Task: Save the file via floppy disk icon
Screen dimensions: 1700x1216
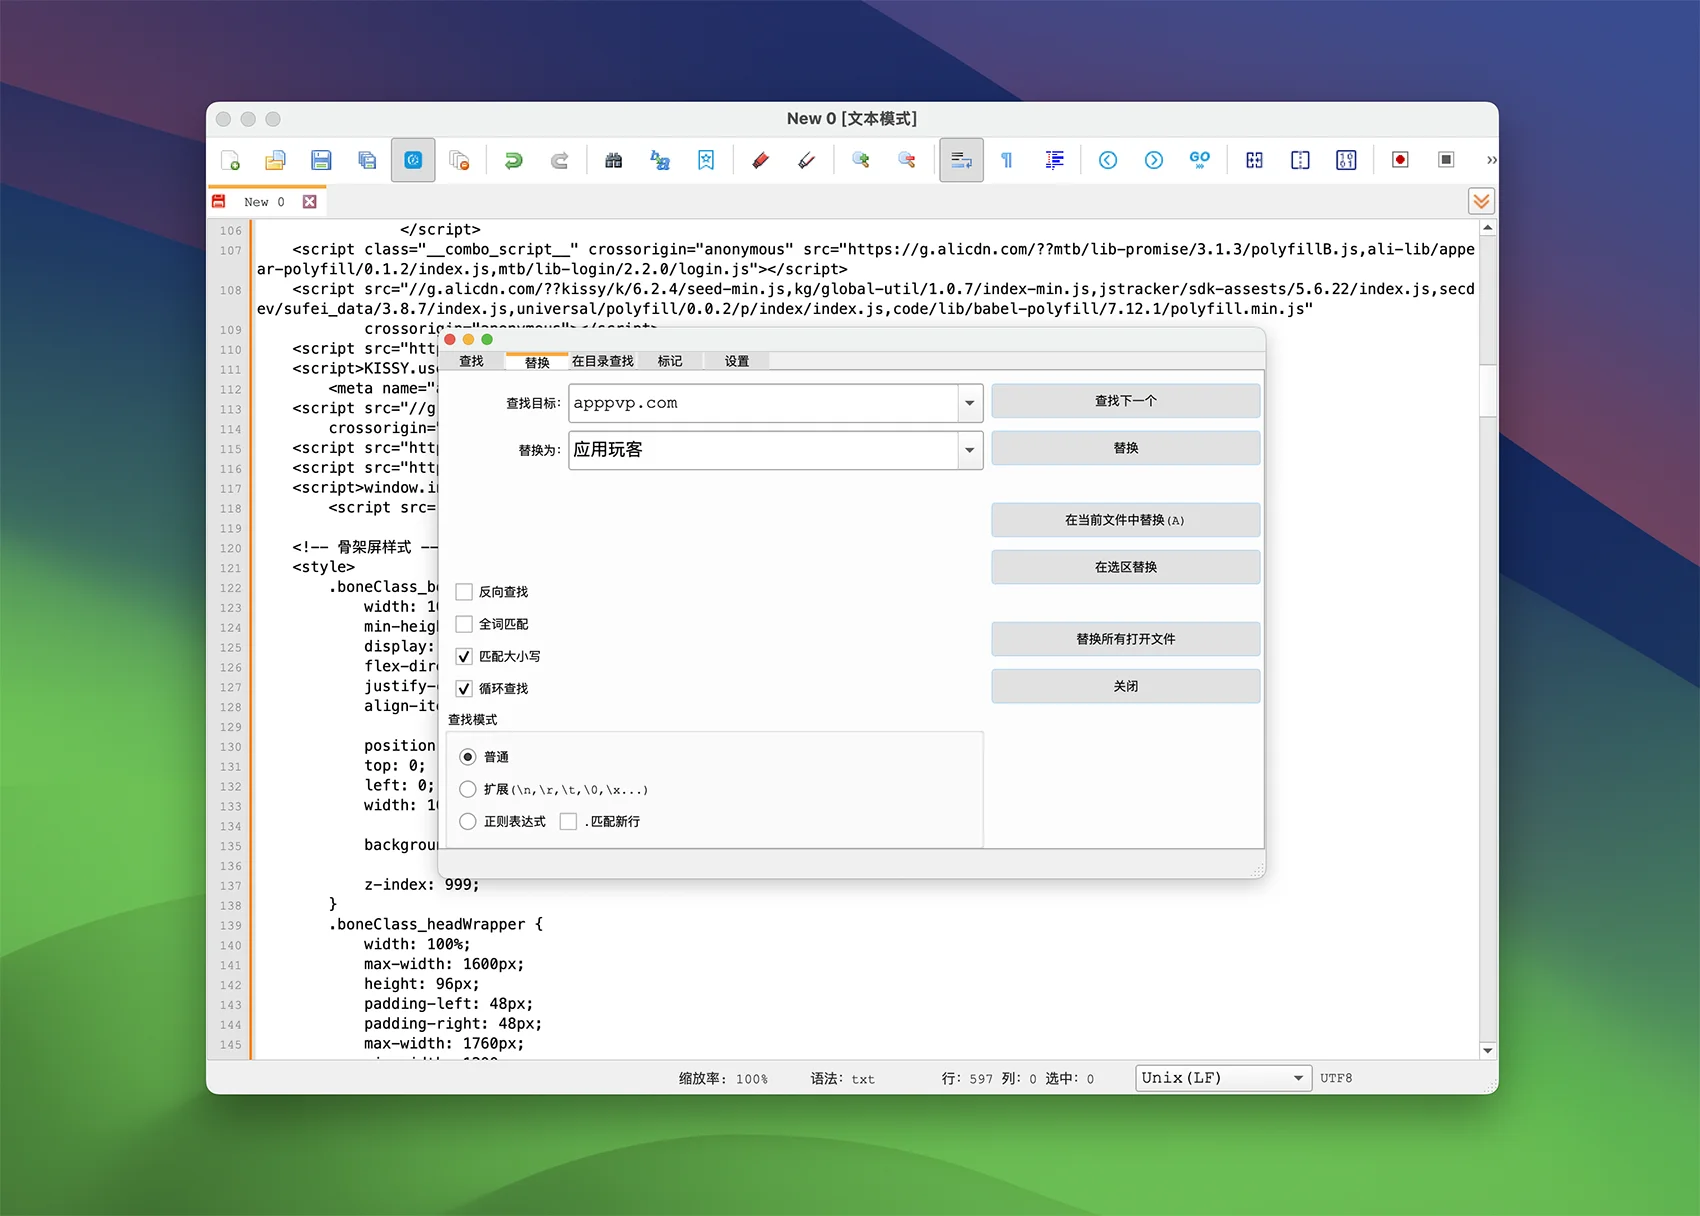Action: point(321,160)
